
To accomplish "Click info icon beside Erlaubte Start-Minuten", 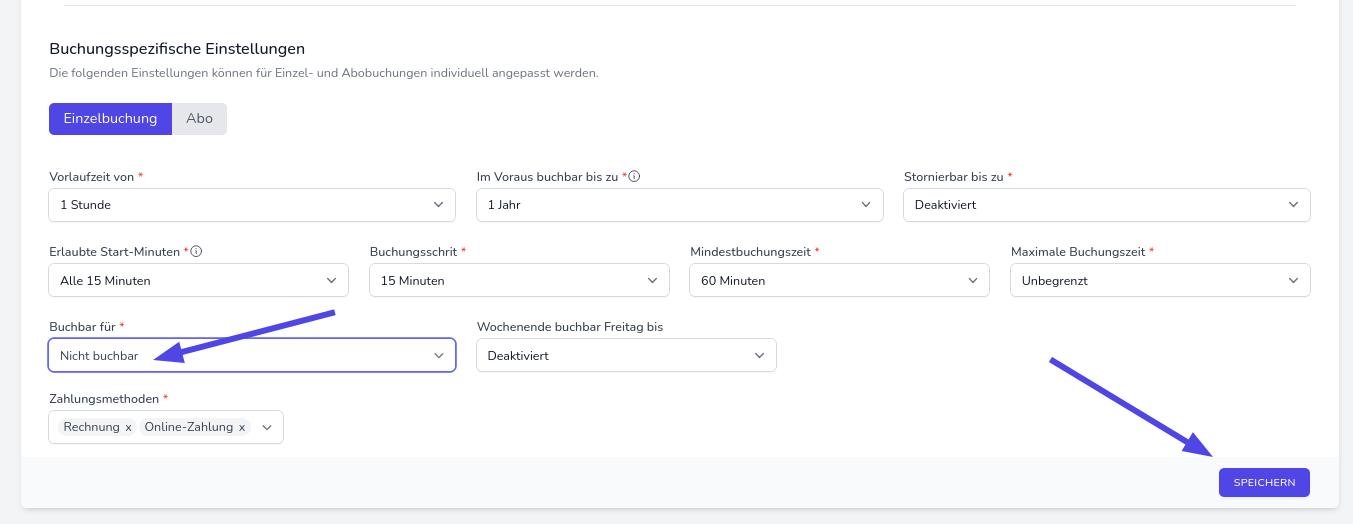I will coord(196,252).
